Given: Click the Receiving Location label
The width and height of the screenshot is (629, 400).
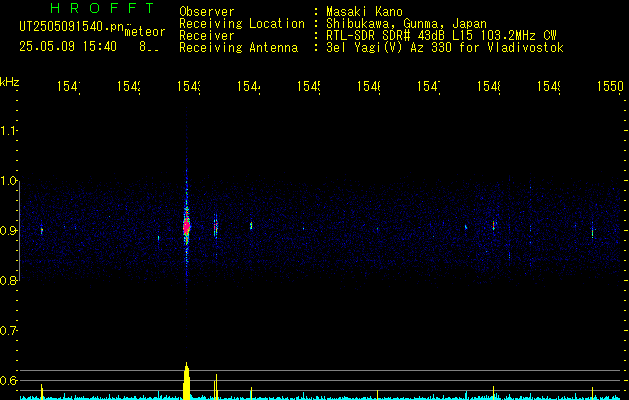Looking at the screenshot, I should click(242, 24).
